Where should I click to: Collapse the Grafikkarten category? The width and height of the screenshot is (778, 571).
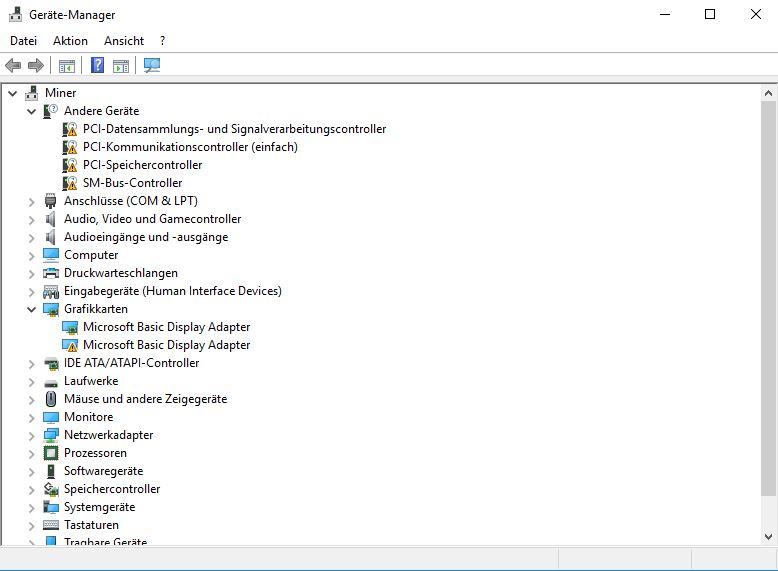[32, 310]
